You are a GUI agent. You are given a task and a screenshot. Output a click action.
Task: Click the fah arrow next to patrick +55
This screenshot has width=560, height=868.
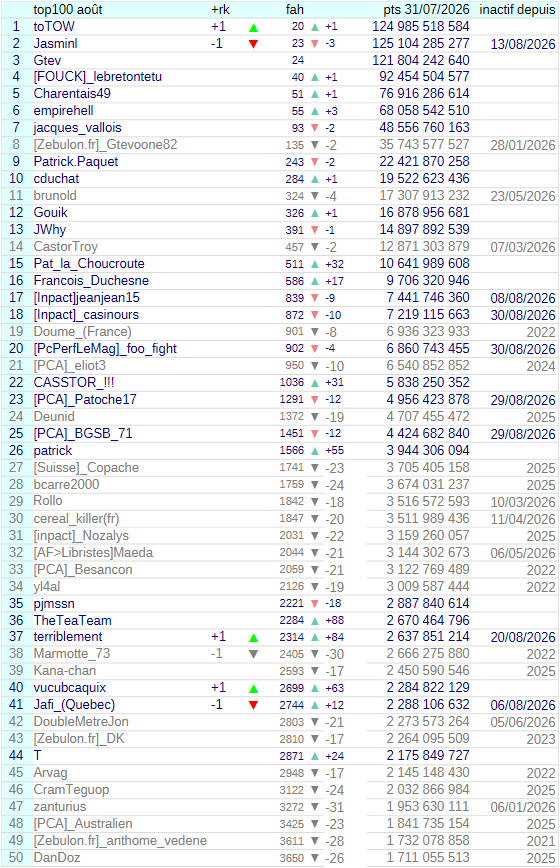point(315,451)
